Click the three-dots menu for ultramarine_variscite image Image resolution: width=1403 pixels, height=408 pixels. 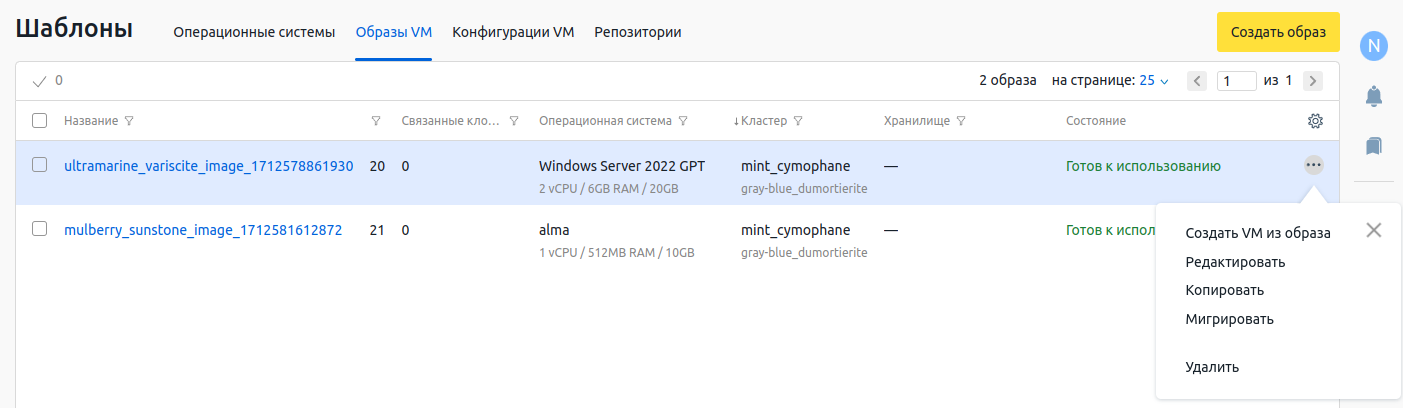point(1314,165)
